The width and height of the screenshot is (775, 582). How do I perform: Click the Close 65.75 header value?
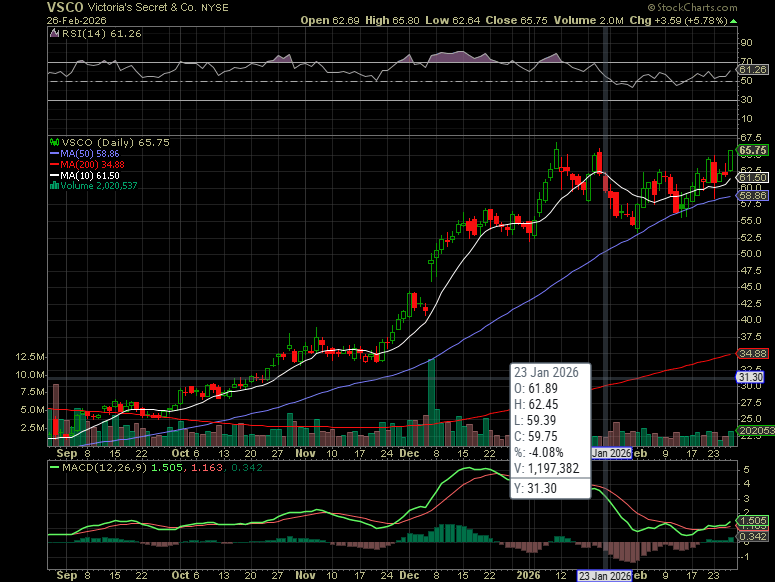click(x=517, y=21)
